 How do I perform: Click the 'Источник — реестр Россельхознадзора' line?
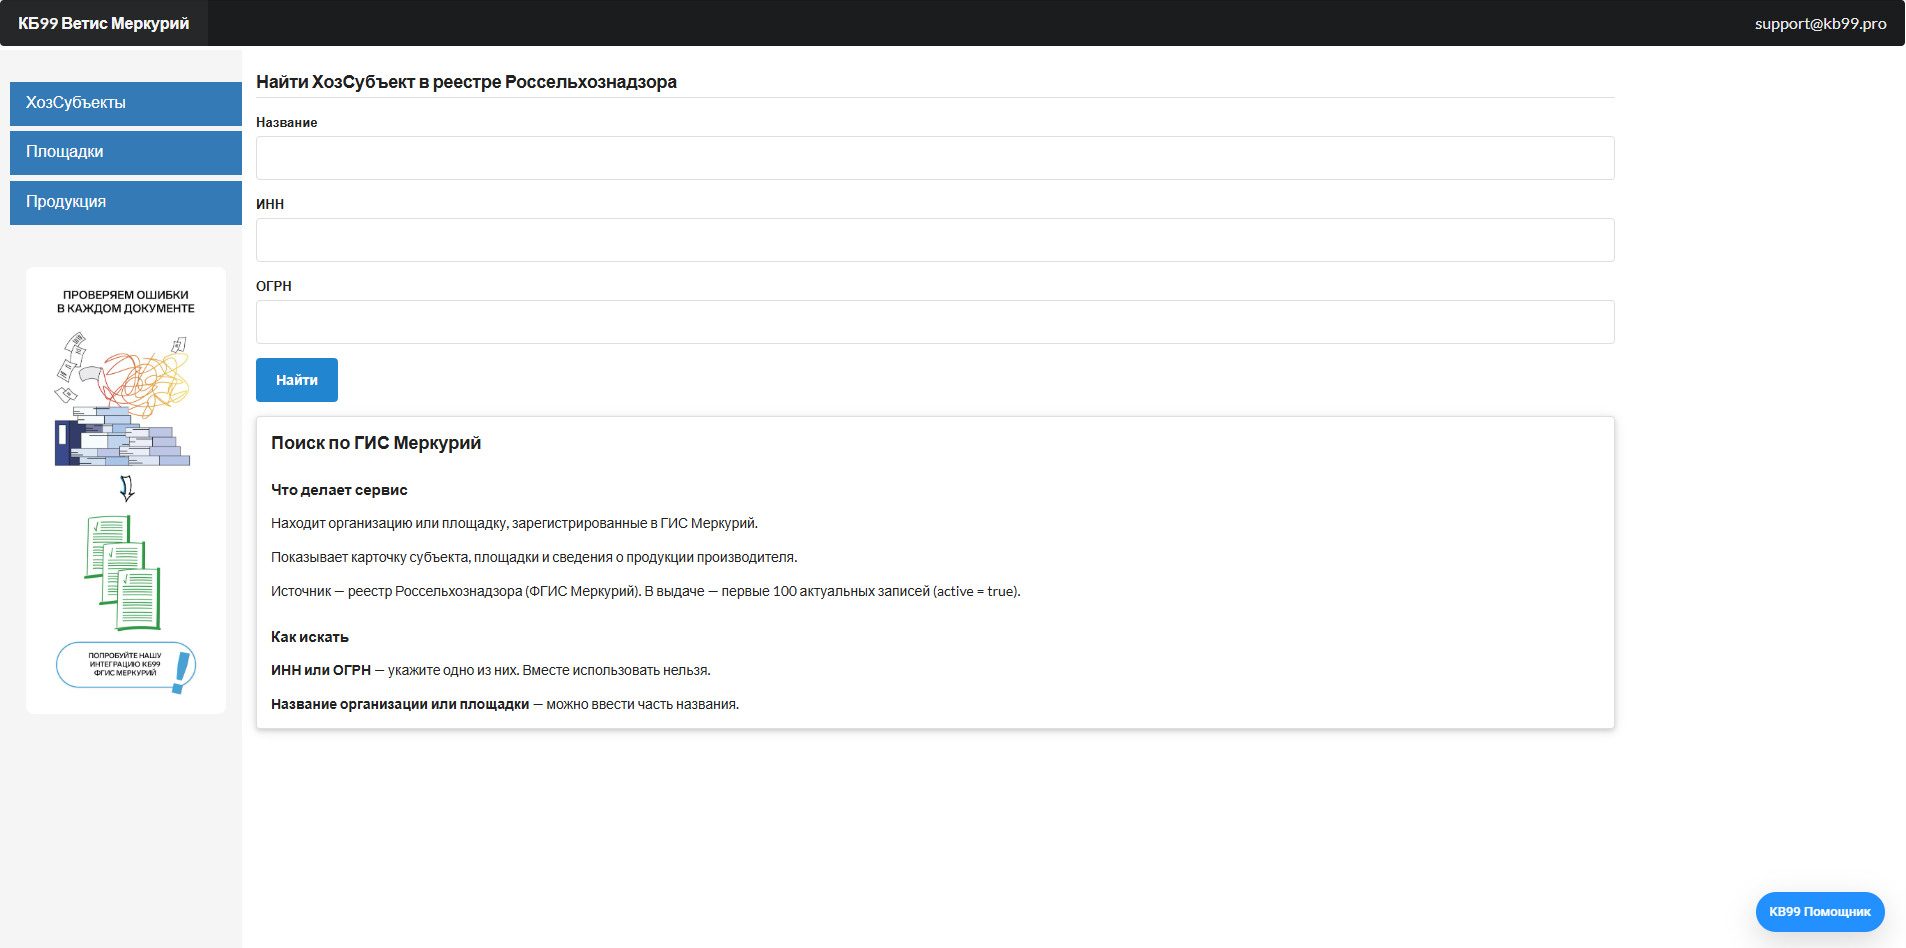click(x=646, y=591)
